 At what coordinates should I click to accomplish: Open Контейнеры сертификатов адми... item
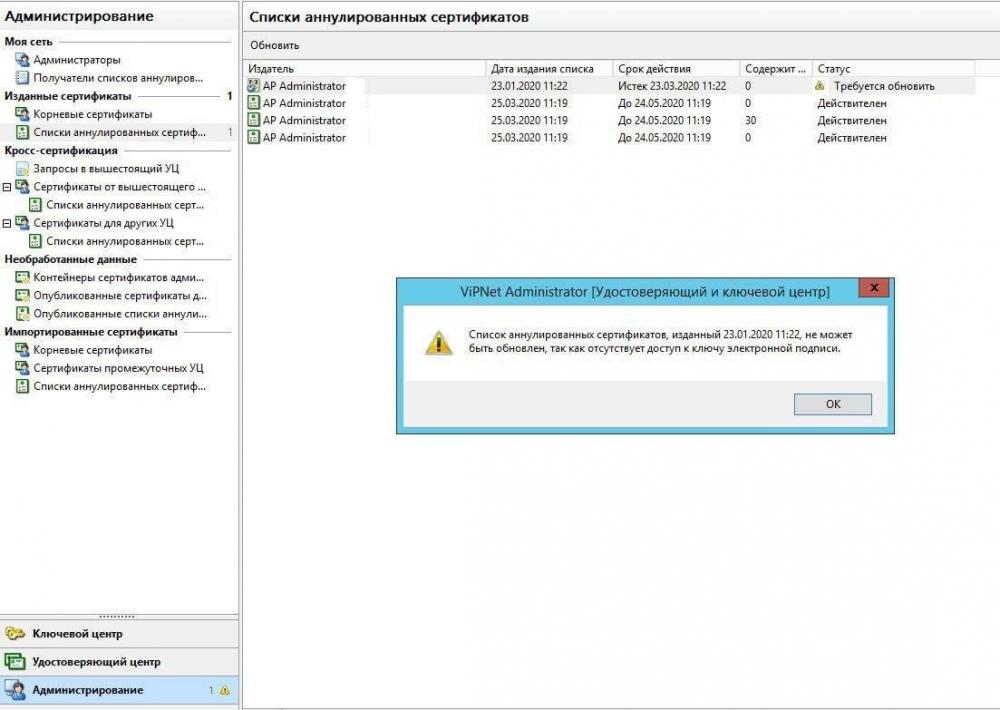(x=119, y=277)
